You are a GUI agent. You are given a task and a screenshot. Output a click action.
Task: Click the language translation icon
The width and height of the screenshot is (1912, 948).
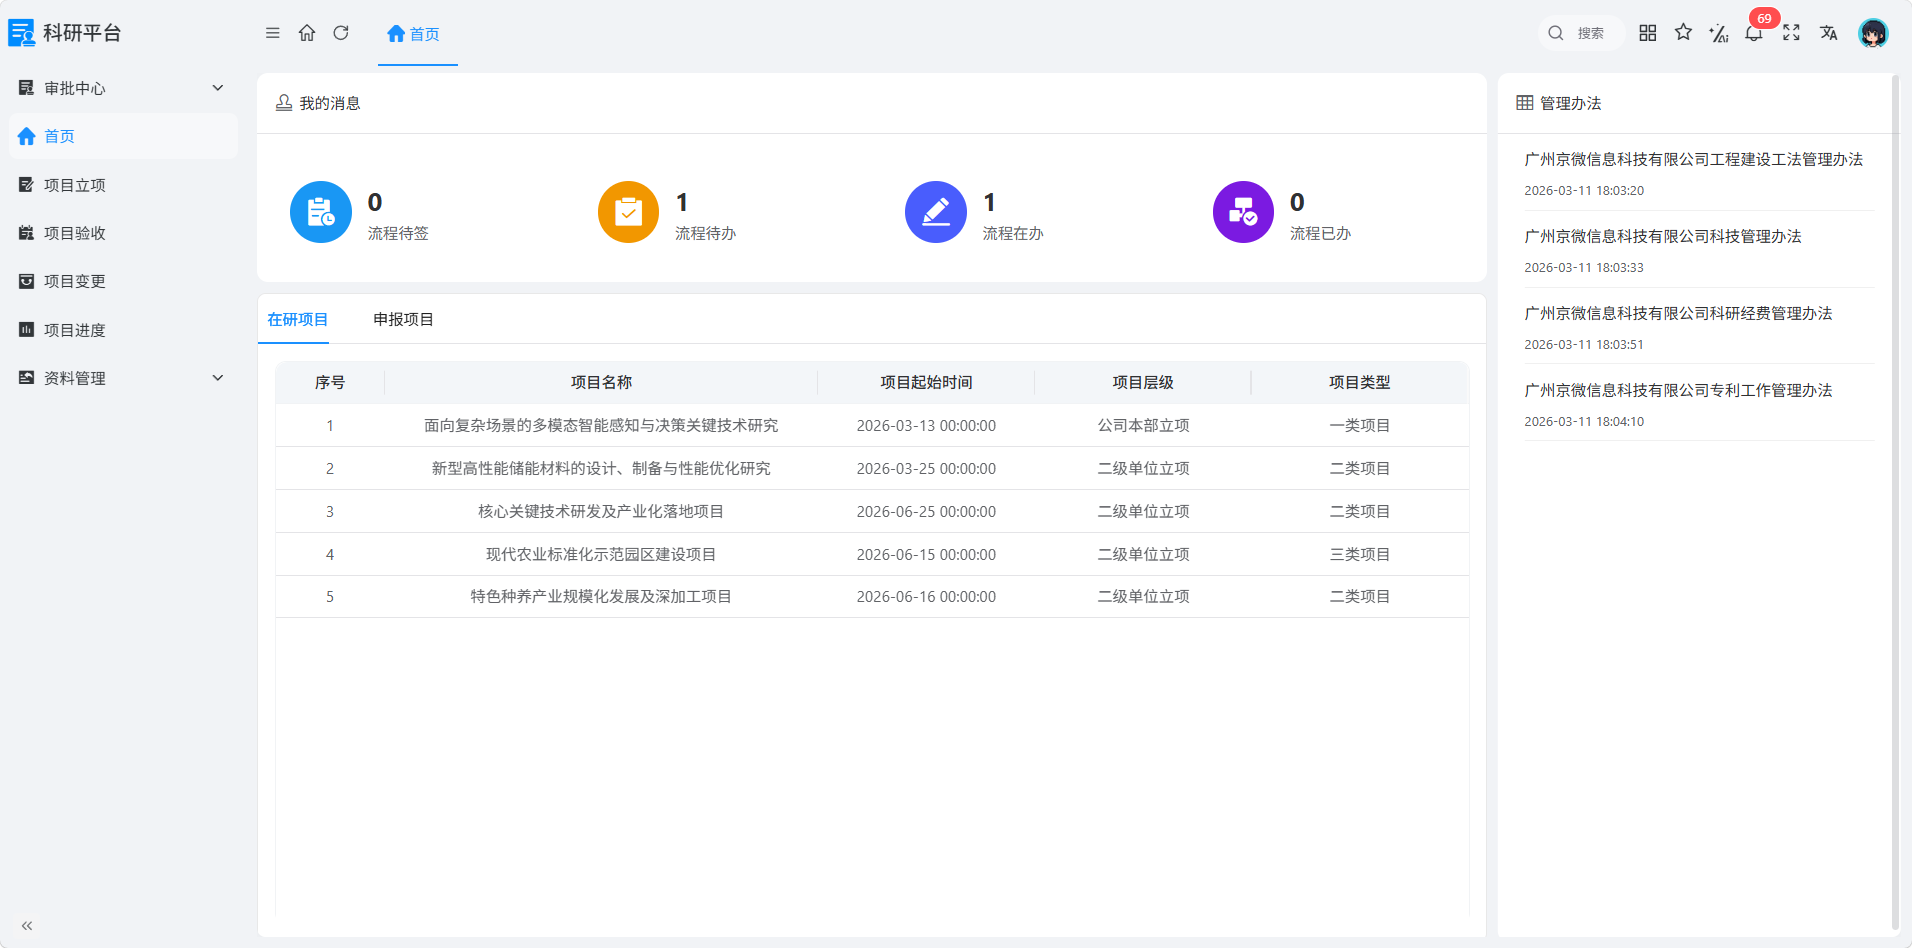pyautogui.click(x=1828, y=33)
